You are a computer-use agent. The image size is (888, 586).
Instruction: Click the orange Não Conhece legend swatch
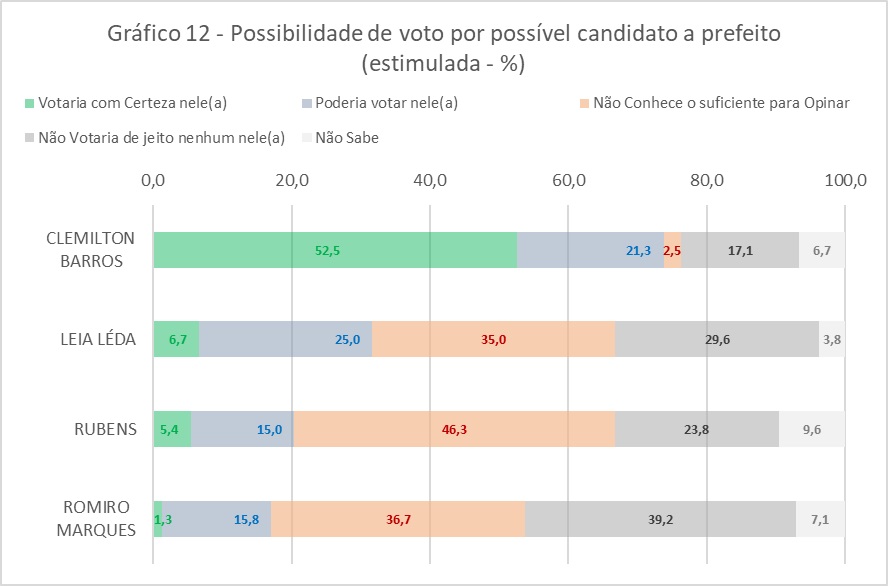tap(584, 103)
